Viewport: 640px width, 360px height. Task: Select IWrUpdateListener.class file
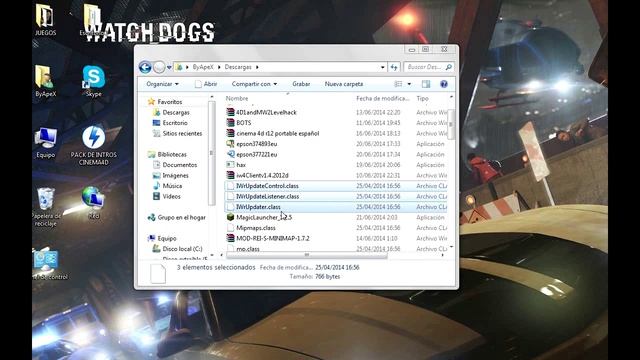coord(336,197)
